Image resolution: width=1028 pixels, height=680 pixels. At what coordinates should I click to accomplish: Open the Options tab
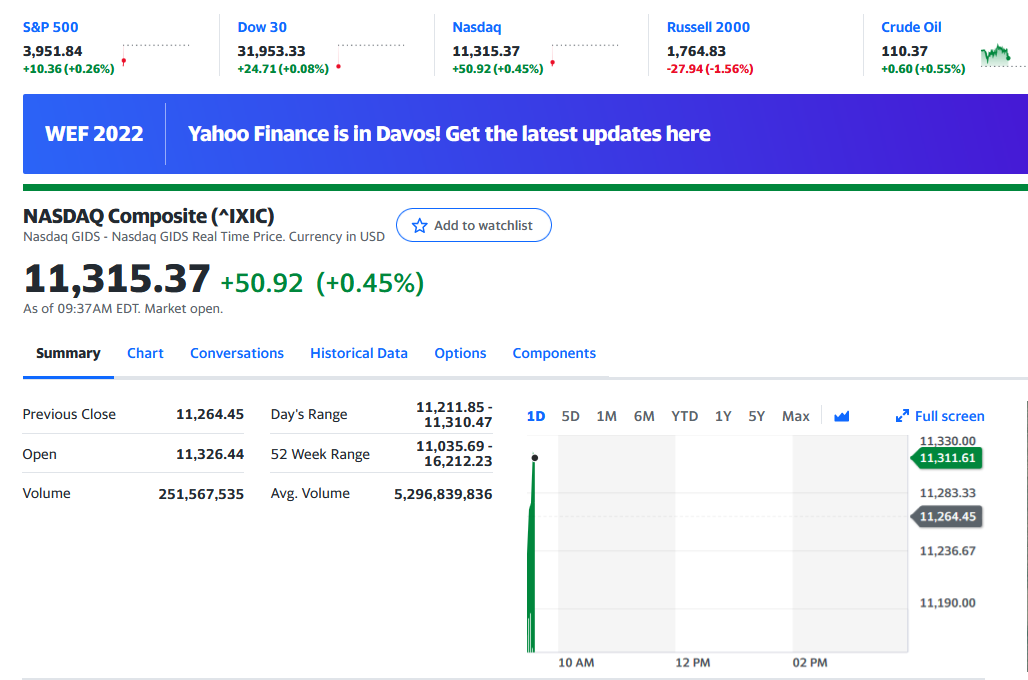click(x=460, y=353)
